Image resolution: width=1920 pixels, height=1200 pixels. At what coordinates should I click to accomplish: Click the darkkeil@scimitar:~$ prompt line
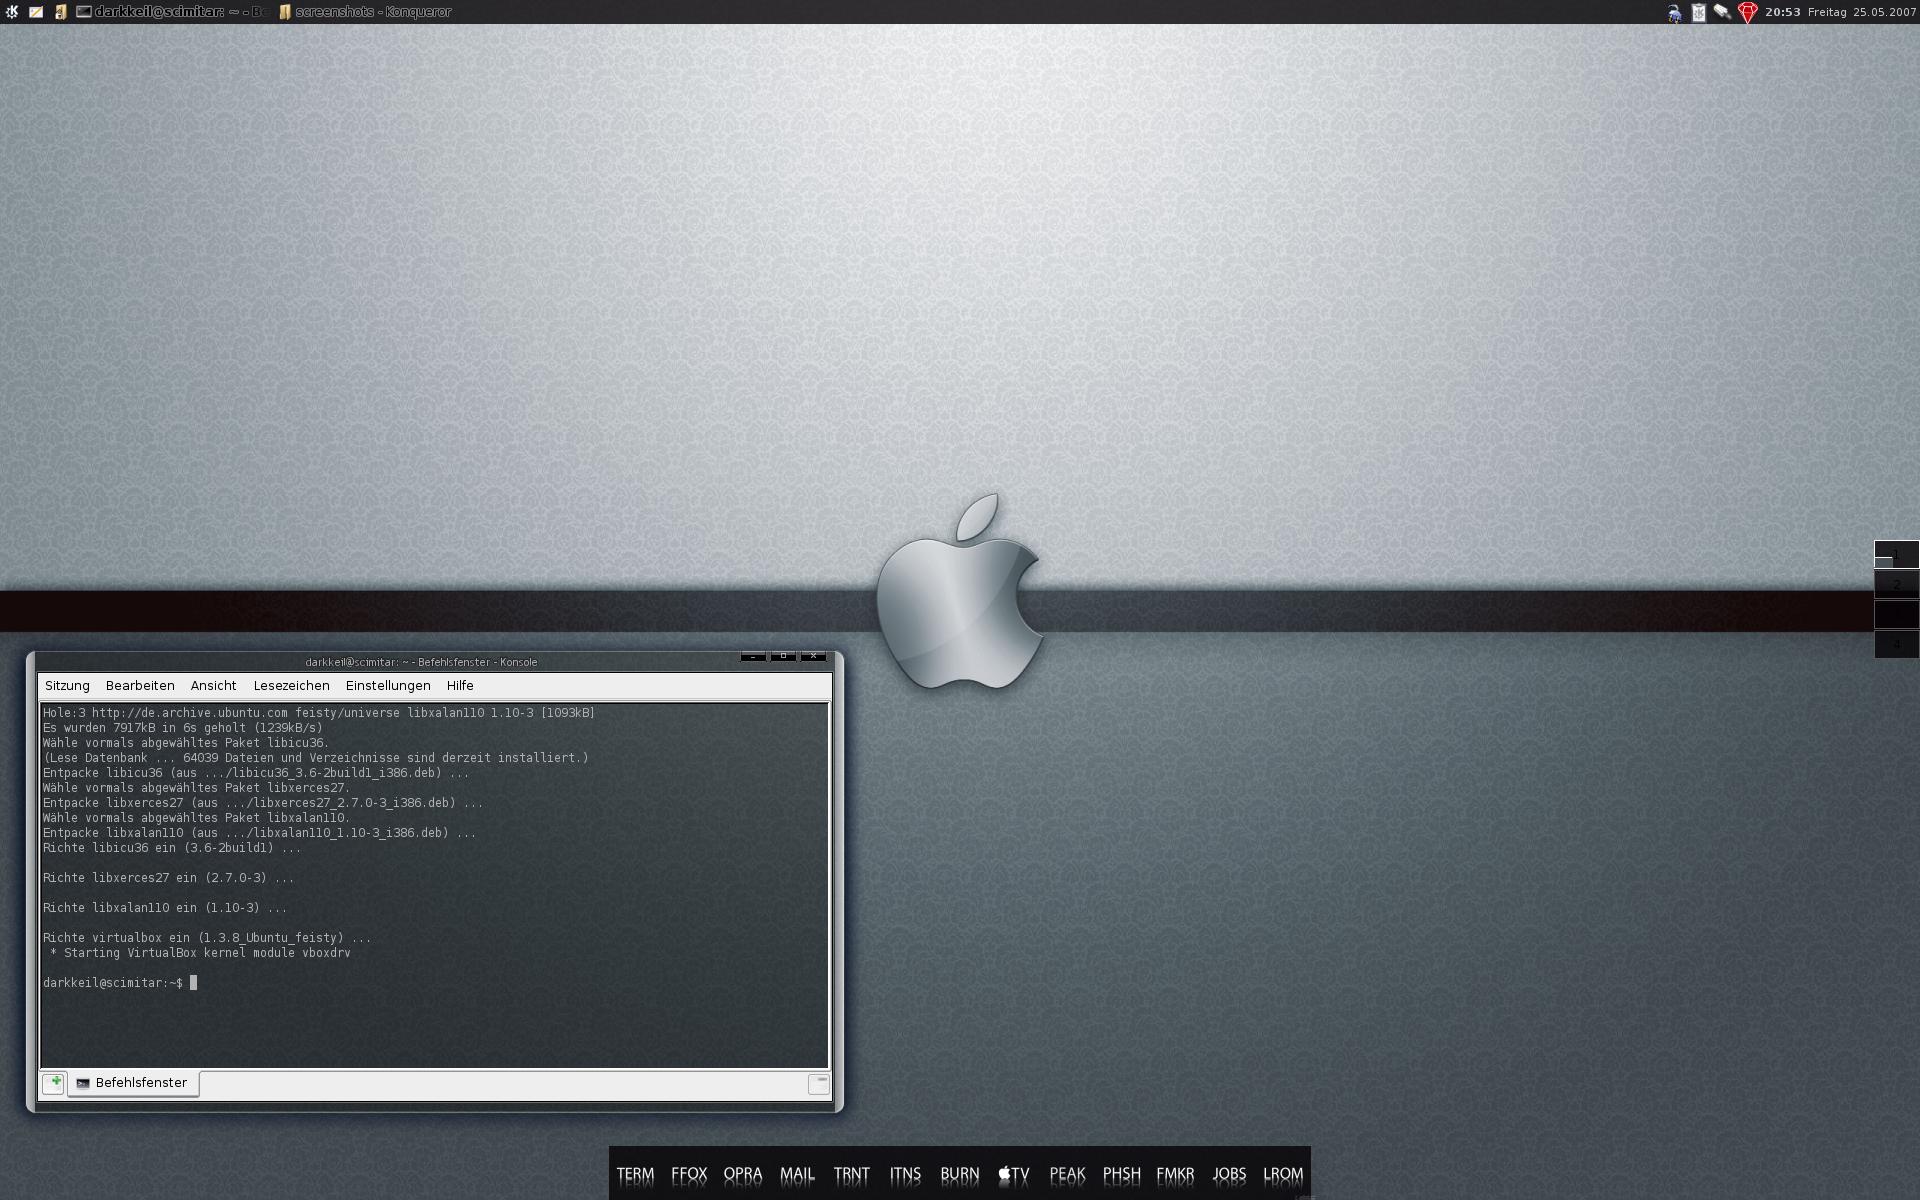[x=120, y=983]
